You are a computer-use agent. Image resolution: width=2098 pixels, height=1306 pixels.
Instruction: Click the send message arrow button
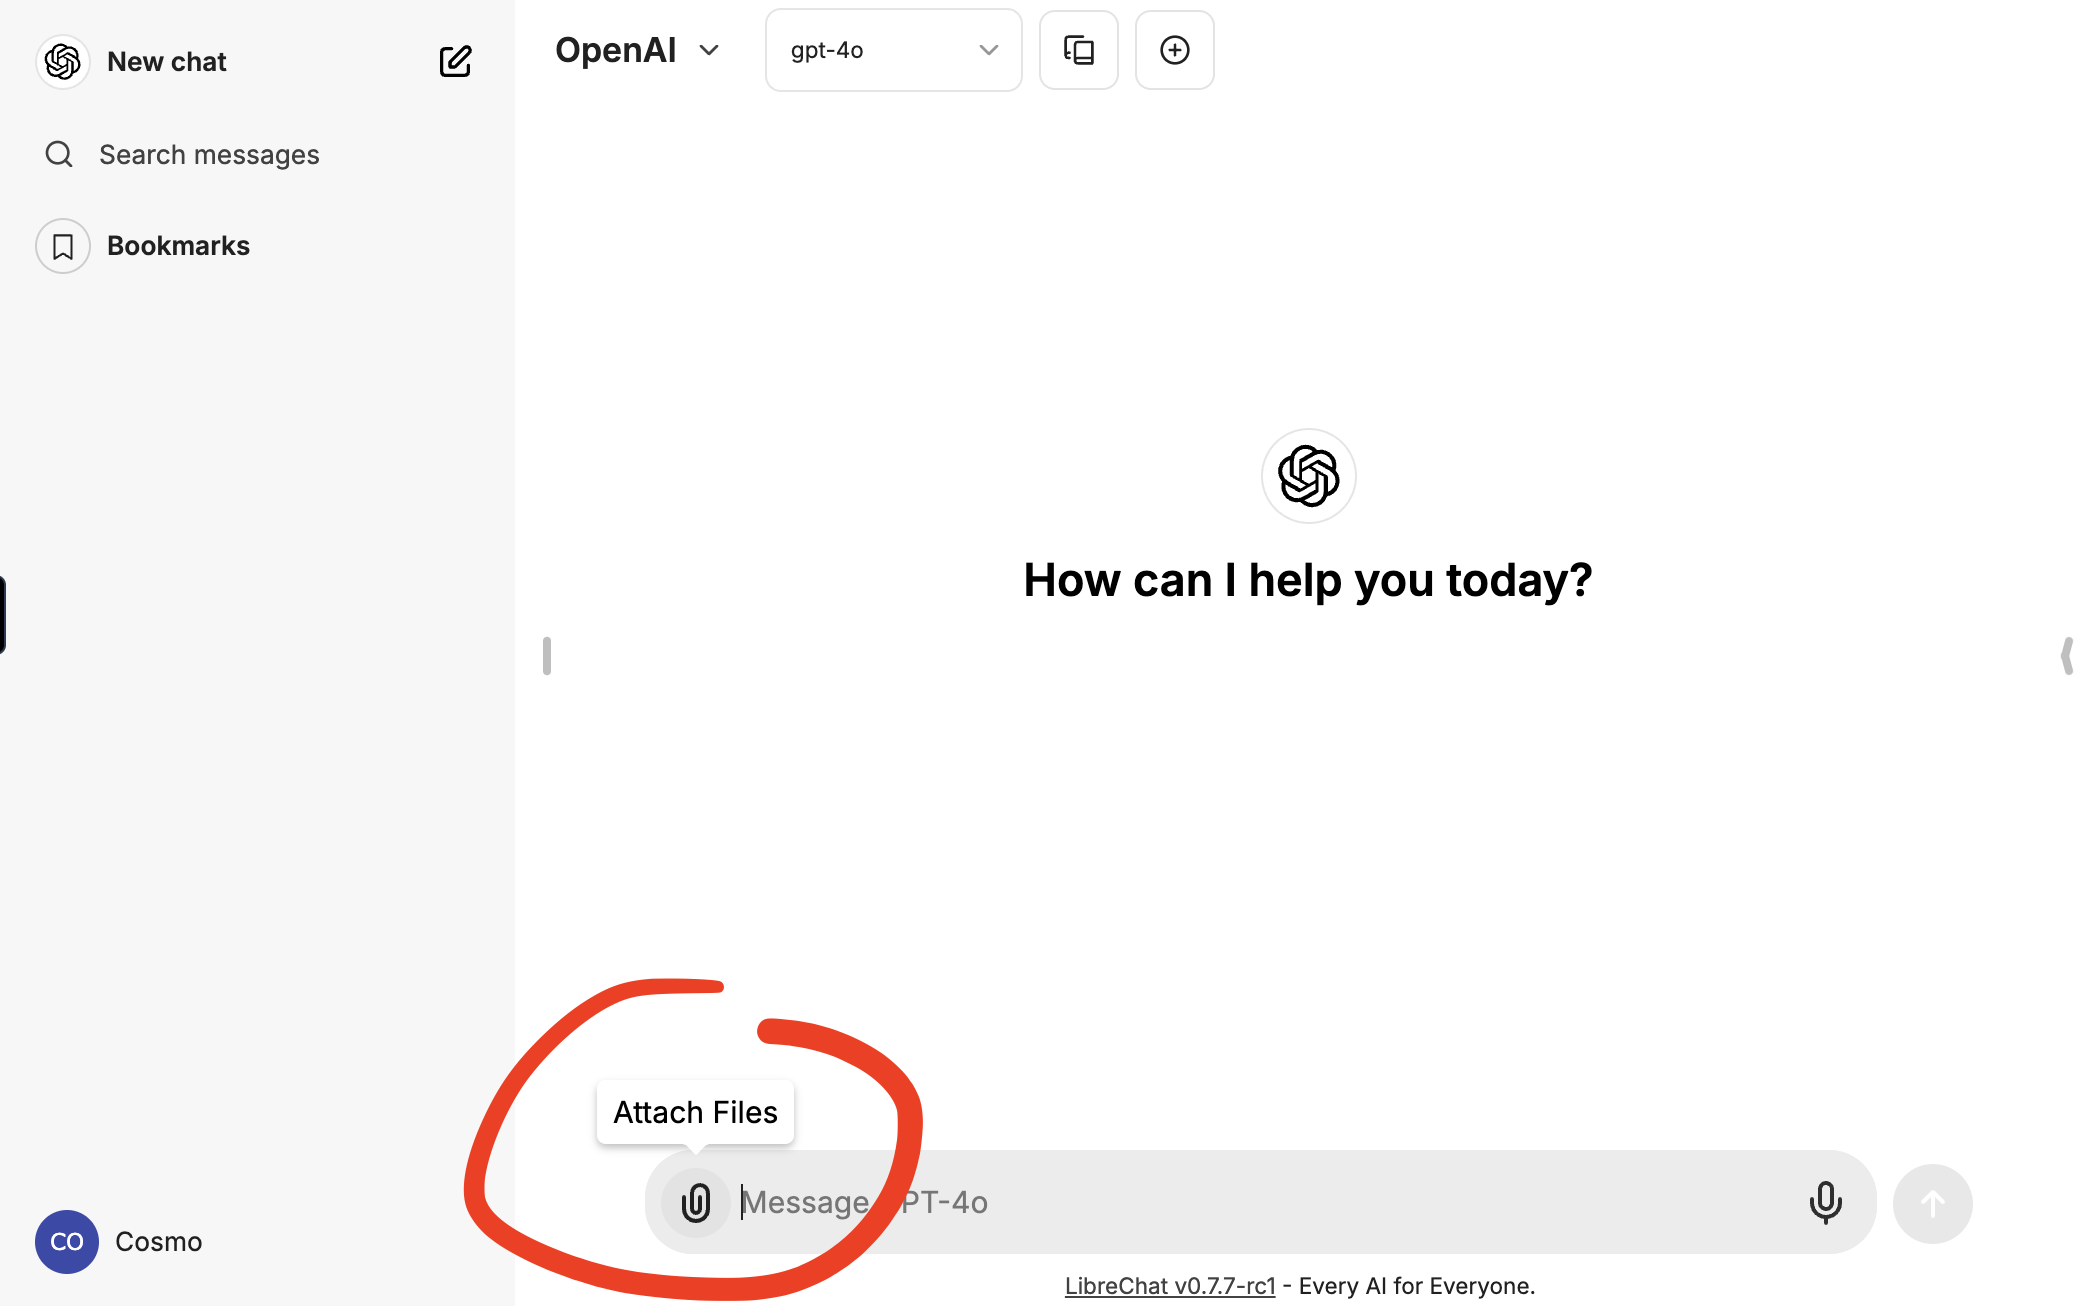(x=1932, y=1203)
